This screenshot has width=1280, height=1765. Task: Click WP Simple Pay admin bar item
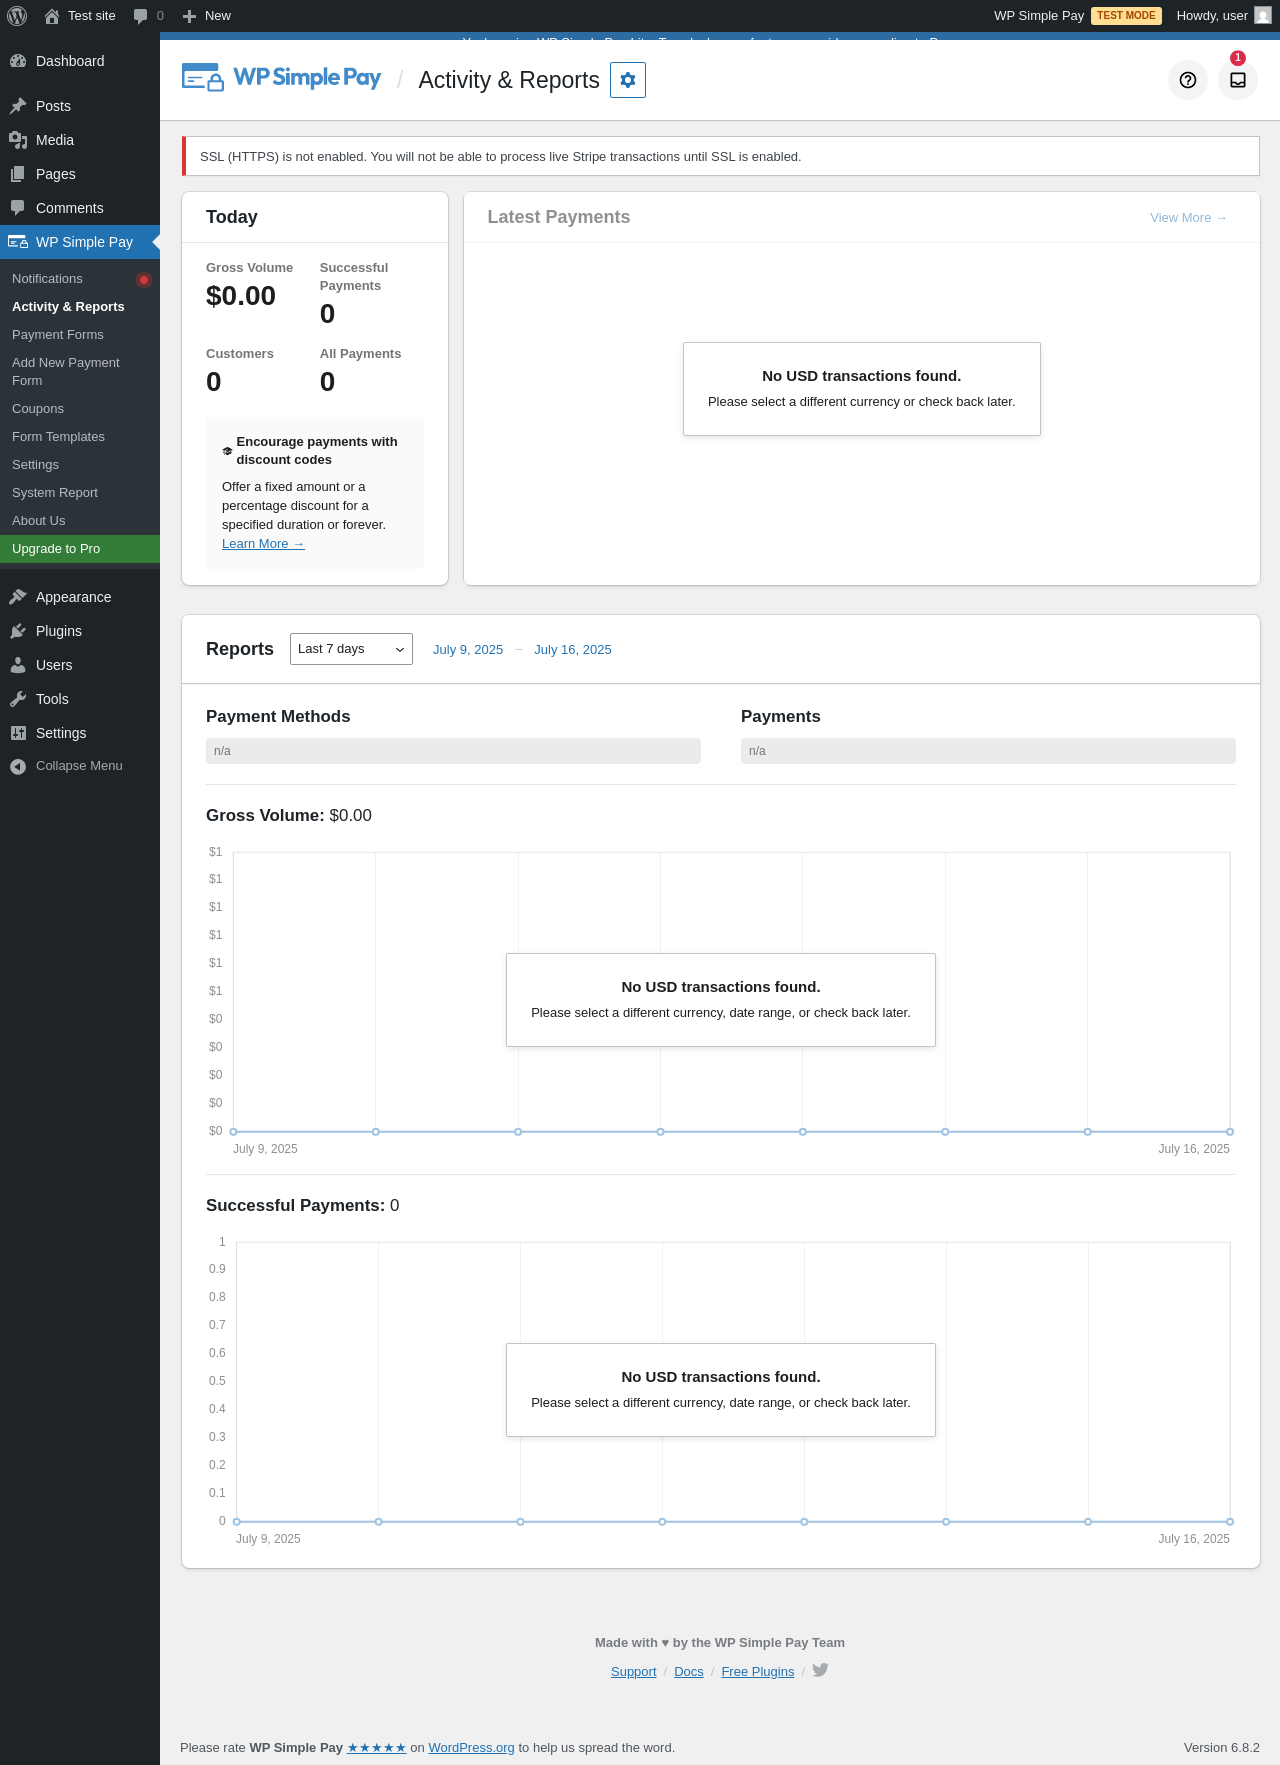point(1078,16)
